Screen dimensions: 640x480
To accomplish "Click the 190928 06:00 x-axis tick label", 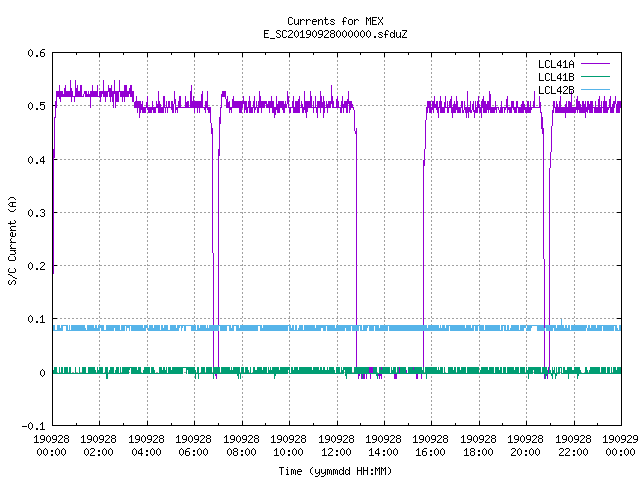I will pos(193,446).
